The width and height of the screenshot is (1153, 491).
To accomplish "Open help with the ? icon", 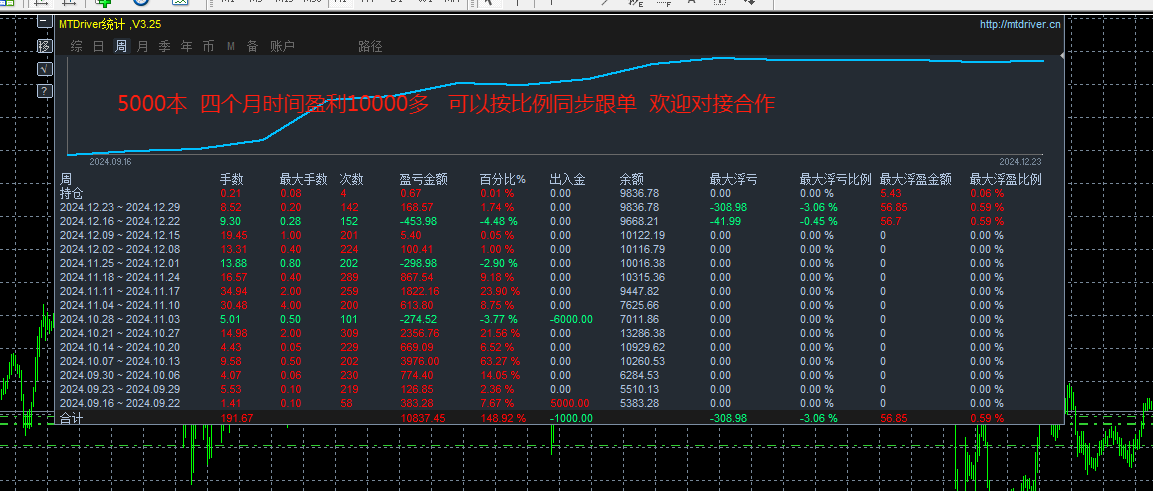I will pos(45,91).
